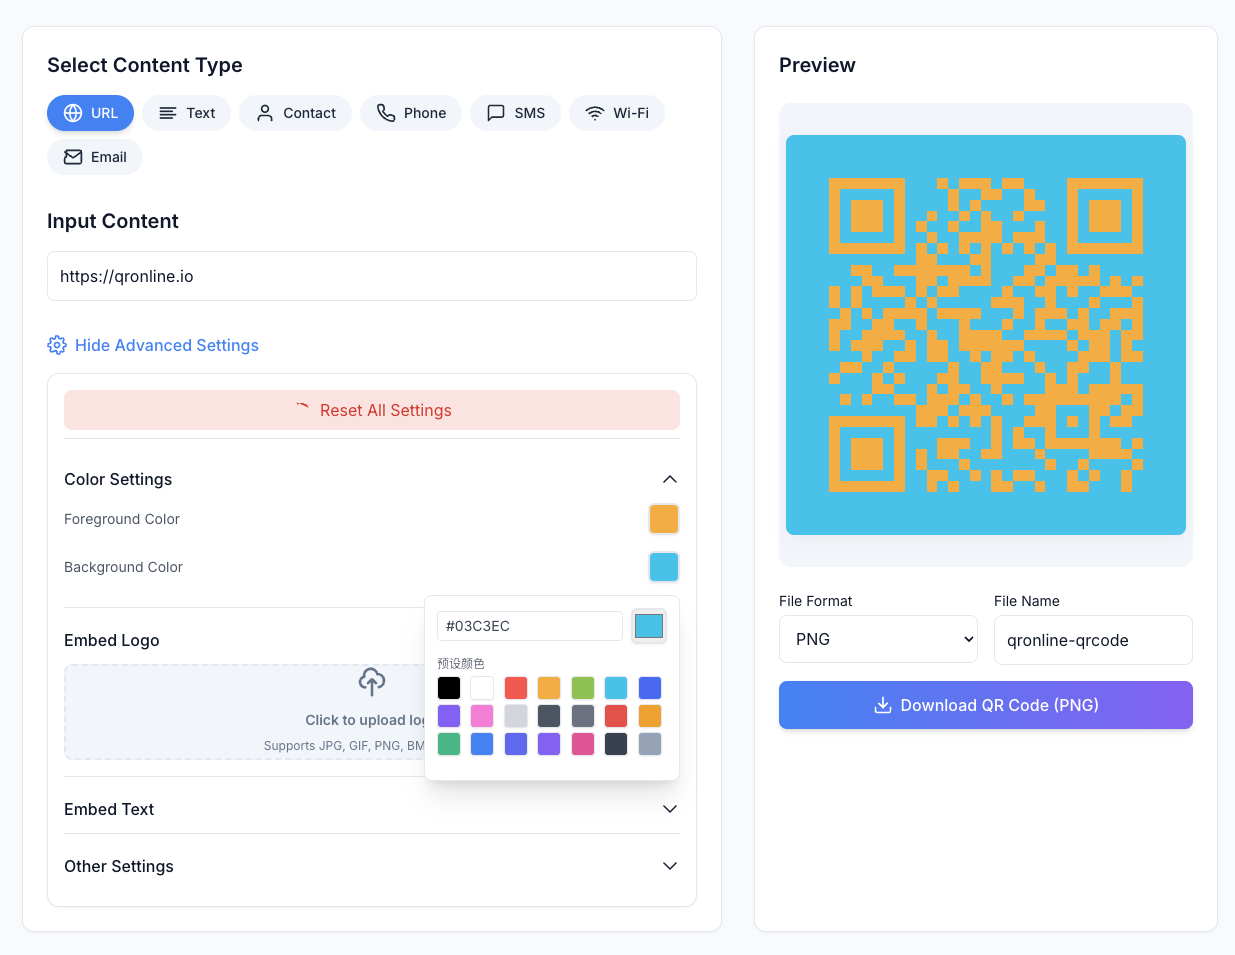Pick the magenta pink preset in third row
Viewport: 1235px width, 955px height.
(583, 744)
